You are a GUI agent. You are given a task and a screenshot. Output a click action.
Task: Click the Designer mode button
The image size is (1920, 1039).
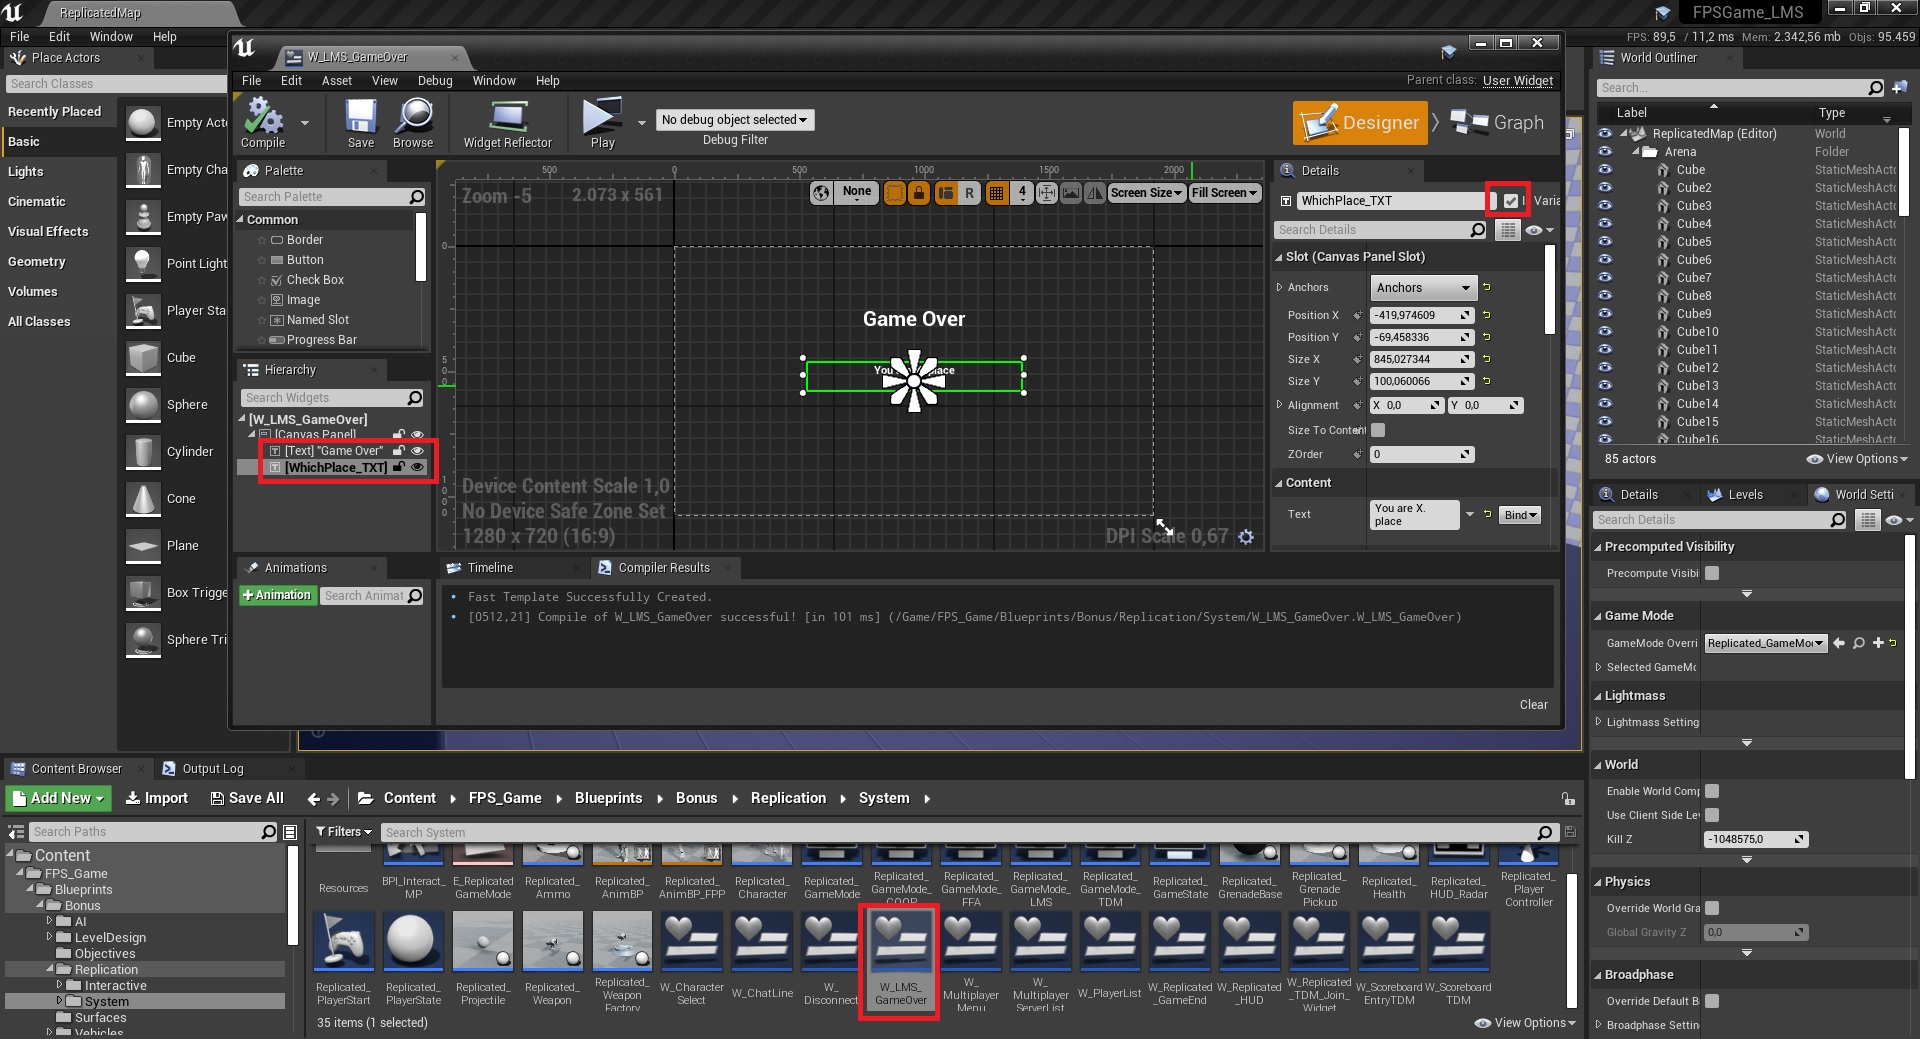(x=1361, y=123)
